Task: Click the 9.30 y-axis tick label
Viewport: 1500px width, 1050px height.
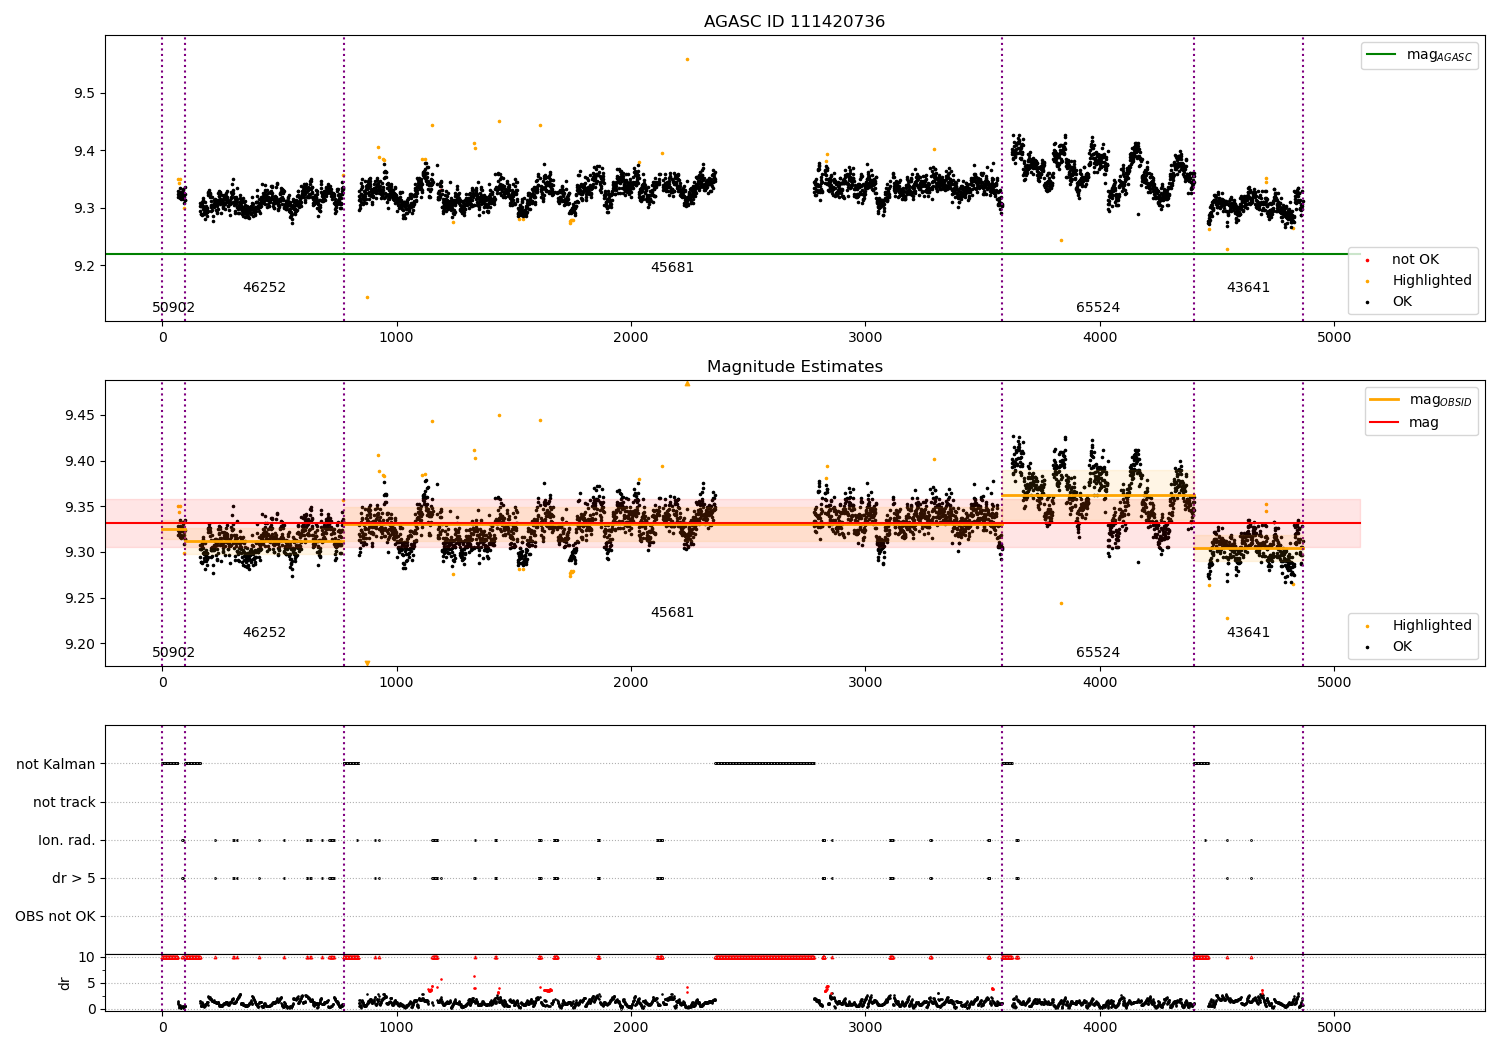Action: click(81, 553)
